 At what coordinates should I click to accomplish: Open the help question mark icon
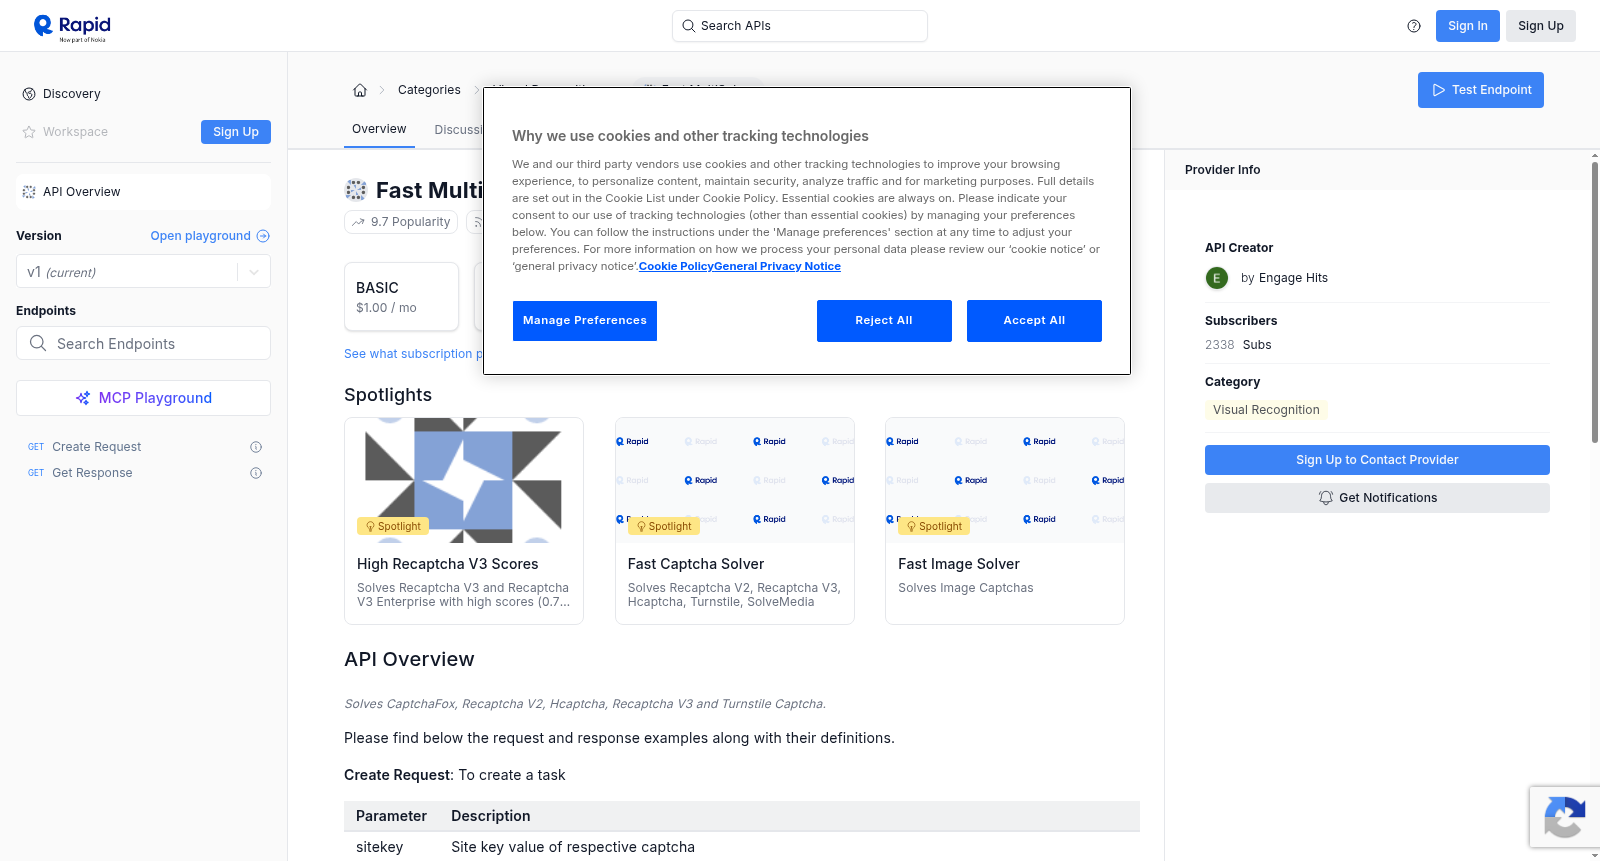click(x=1414, y=26)
